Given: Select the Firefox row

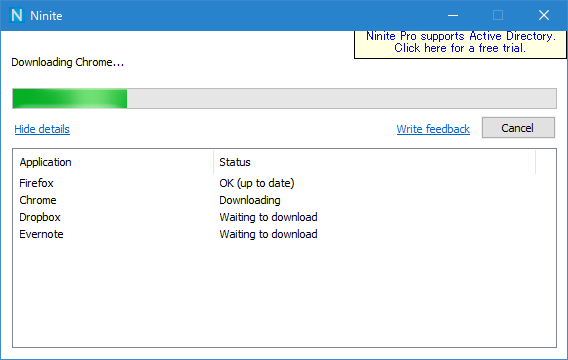Looking at the screenshot, I should pyautogui.click(x=284, y=183).
